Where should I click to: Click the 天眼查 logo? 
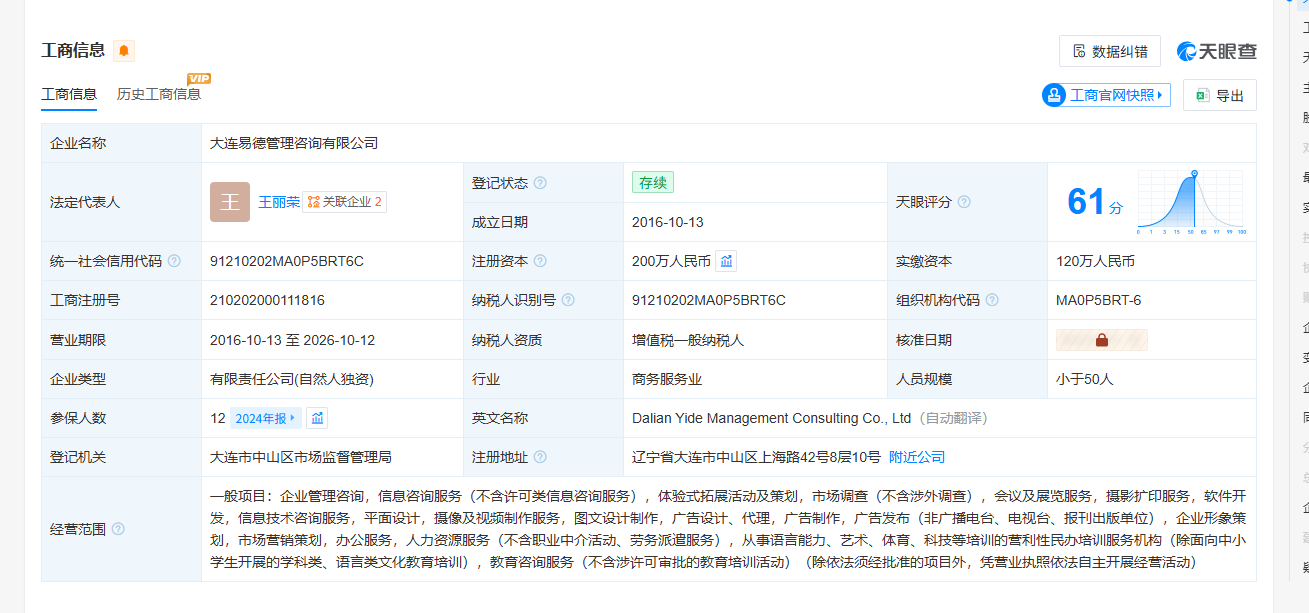point(1217,51)
